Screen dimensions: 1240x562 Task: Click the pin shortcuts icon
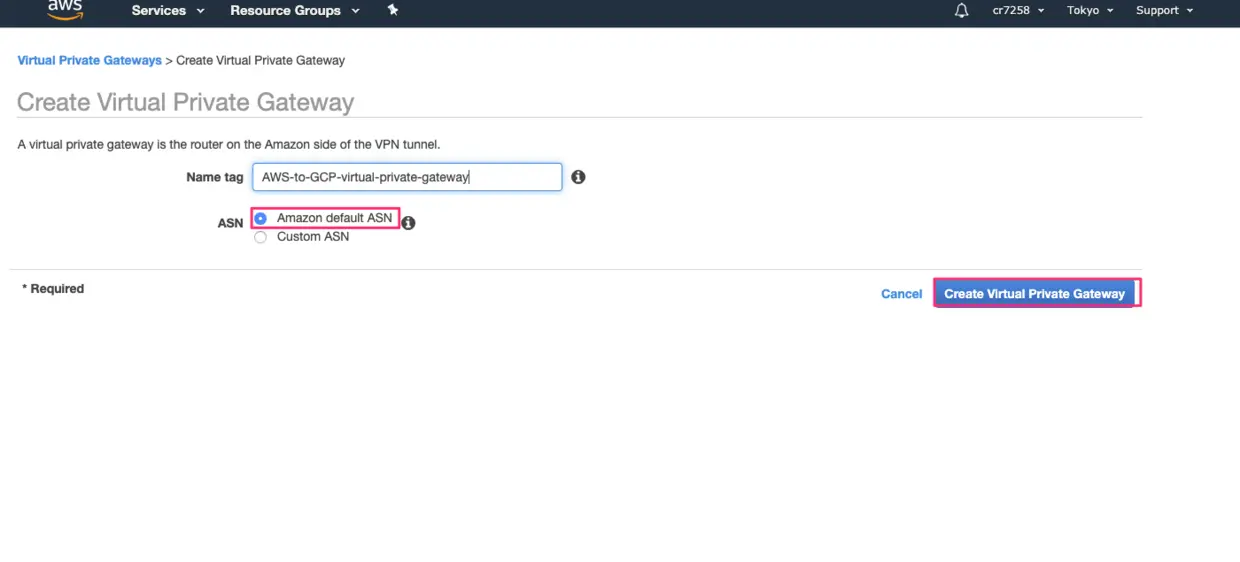click(x=393, y=10)
